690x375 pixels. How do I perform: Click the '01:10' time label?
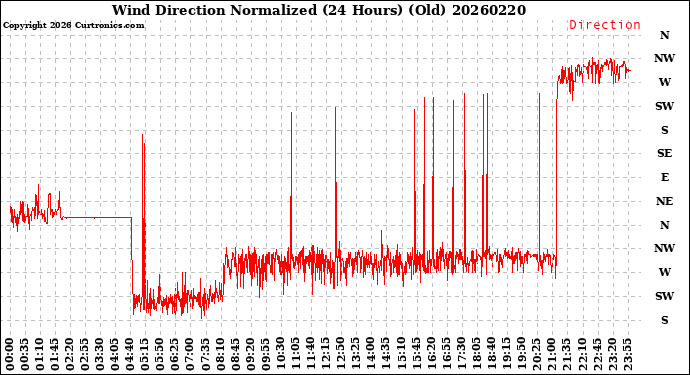point(40,355)
